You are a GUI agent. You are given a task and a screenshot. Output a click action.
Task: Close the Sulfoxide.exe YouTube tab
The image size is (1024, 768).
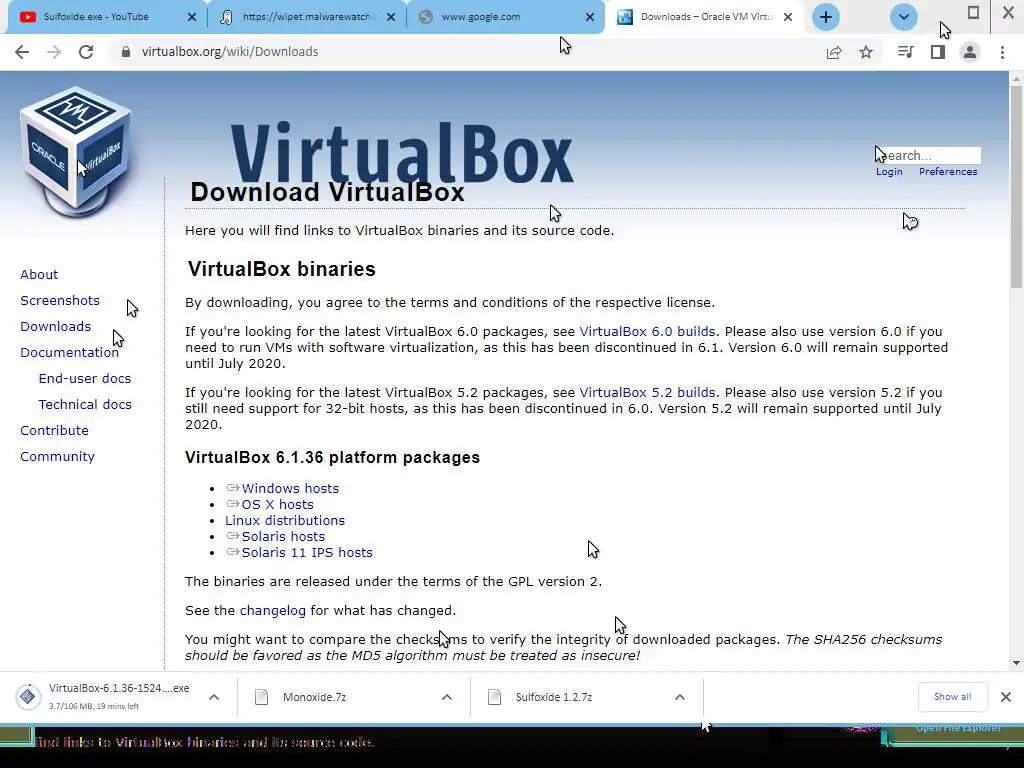point(191,17)
